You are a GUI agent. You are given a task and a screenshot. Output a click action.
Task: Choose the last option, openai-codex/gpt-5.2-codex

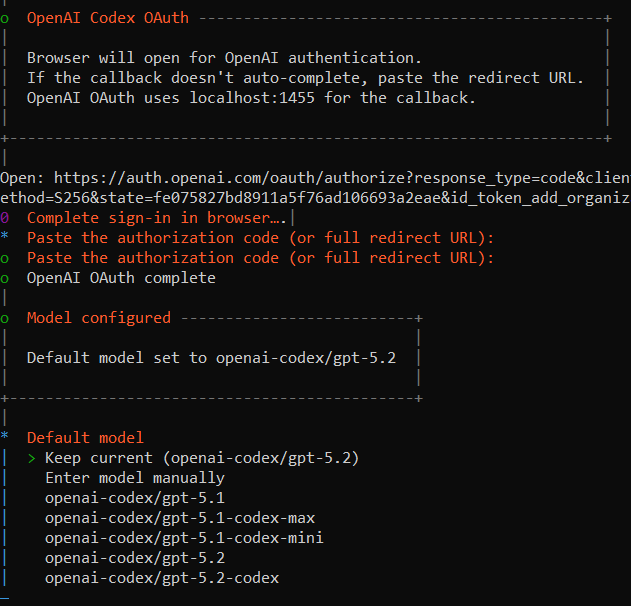pyautogui.click(x=162, y=578)
